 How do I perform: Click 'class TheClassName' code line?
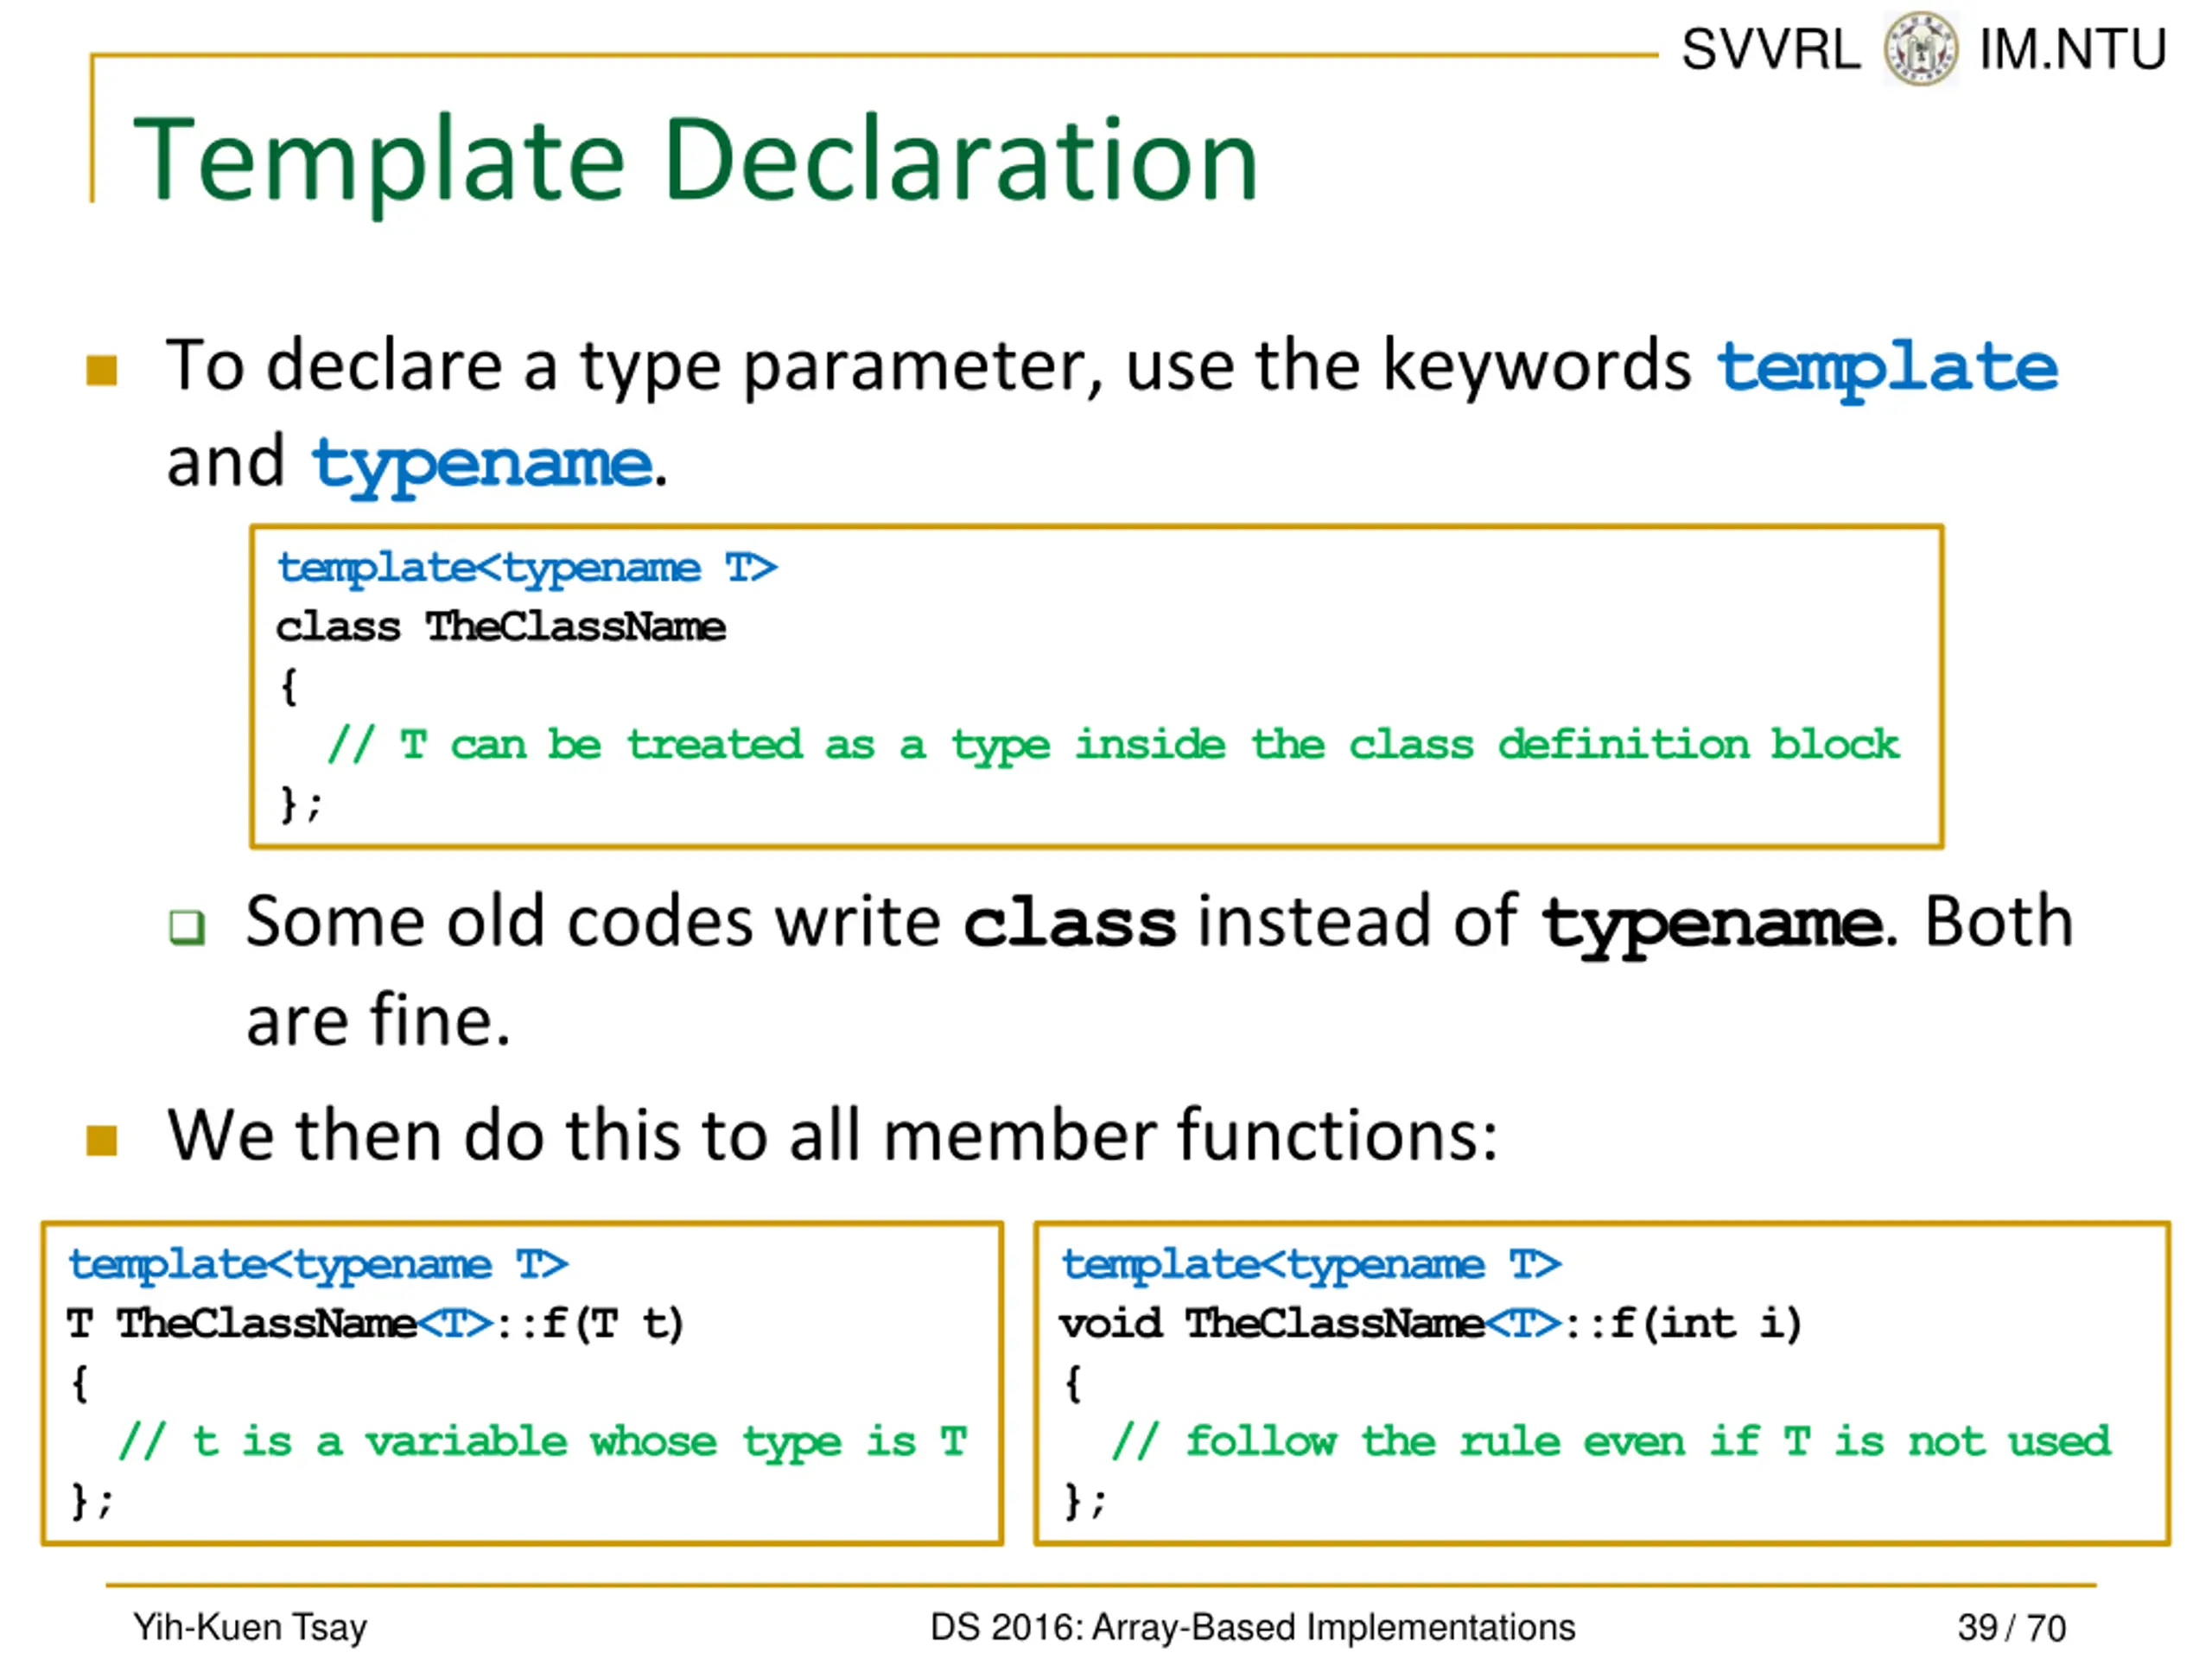501,627
